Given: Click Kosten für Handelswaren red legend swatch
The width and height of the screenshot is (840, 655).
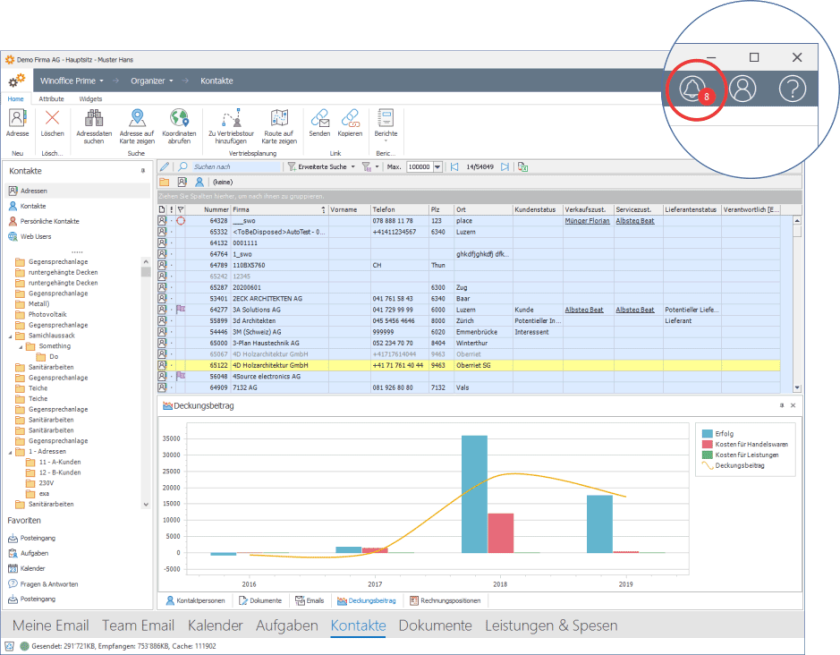Looking at the screenshot, I should click(x=707, y=445).
